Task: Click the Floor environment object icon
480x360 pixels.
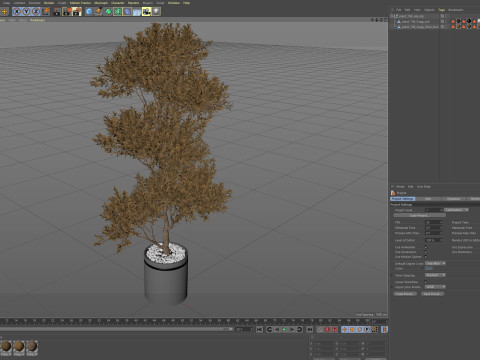Action: 137,12
